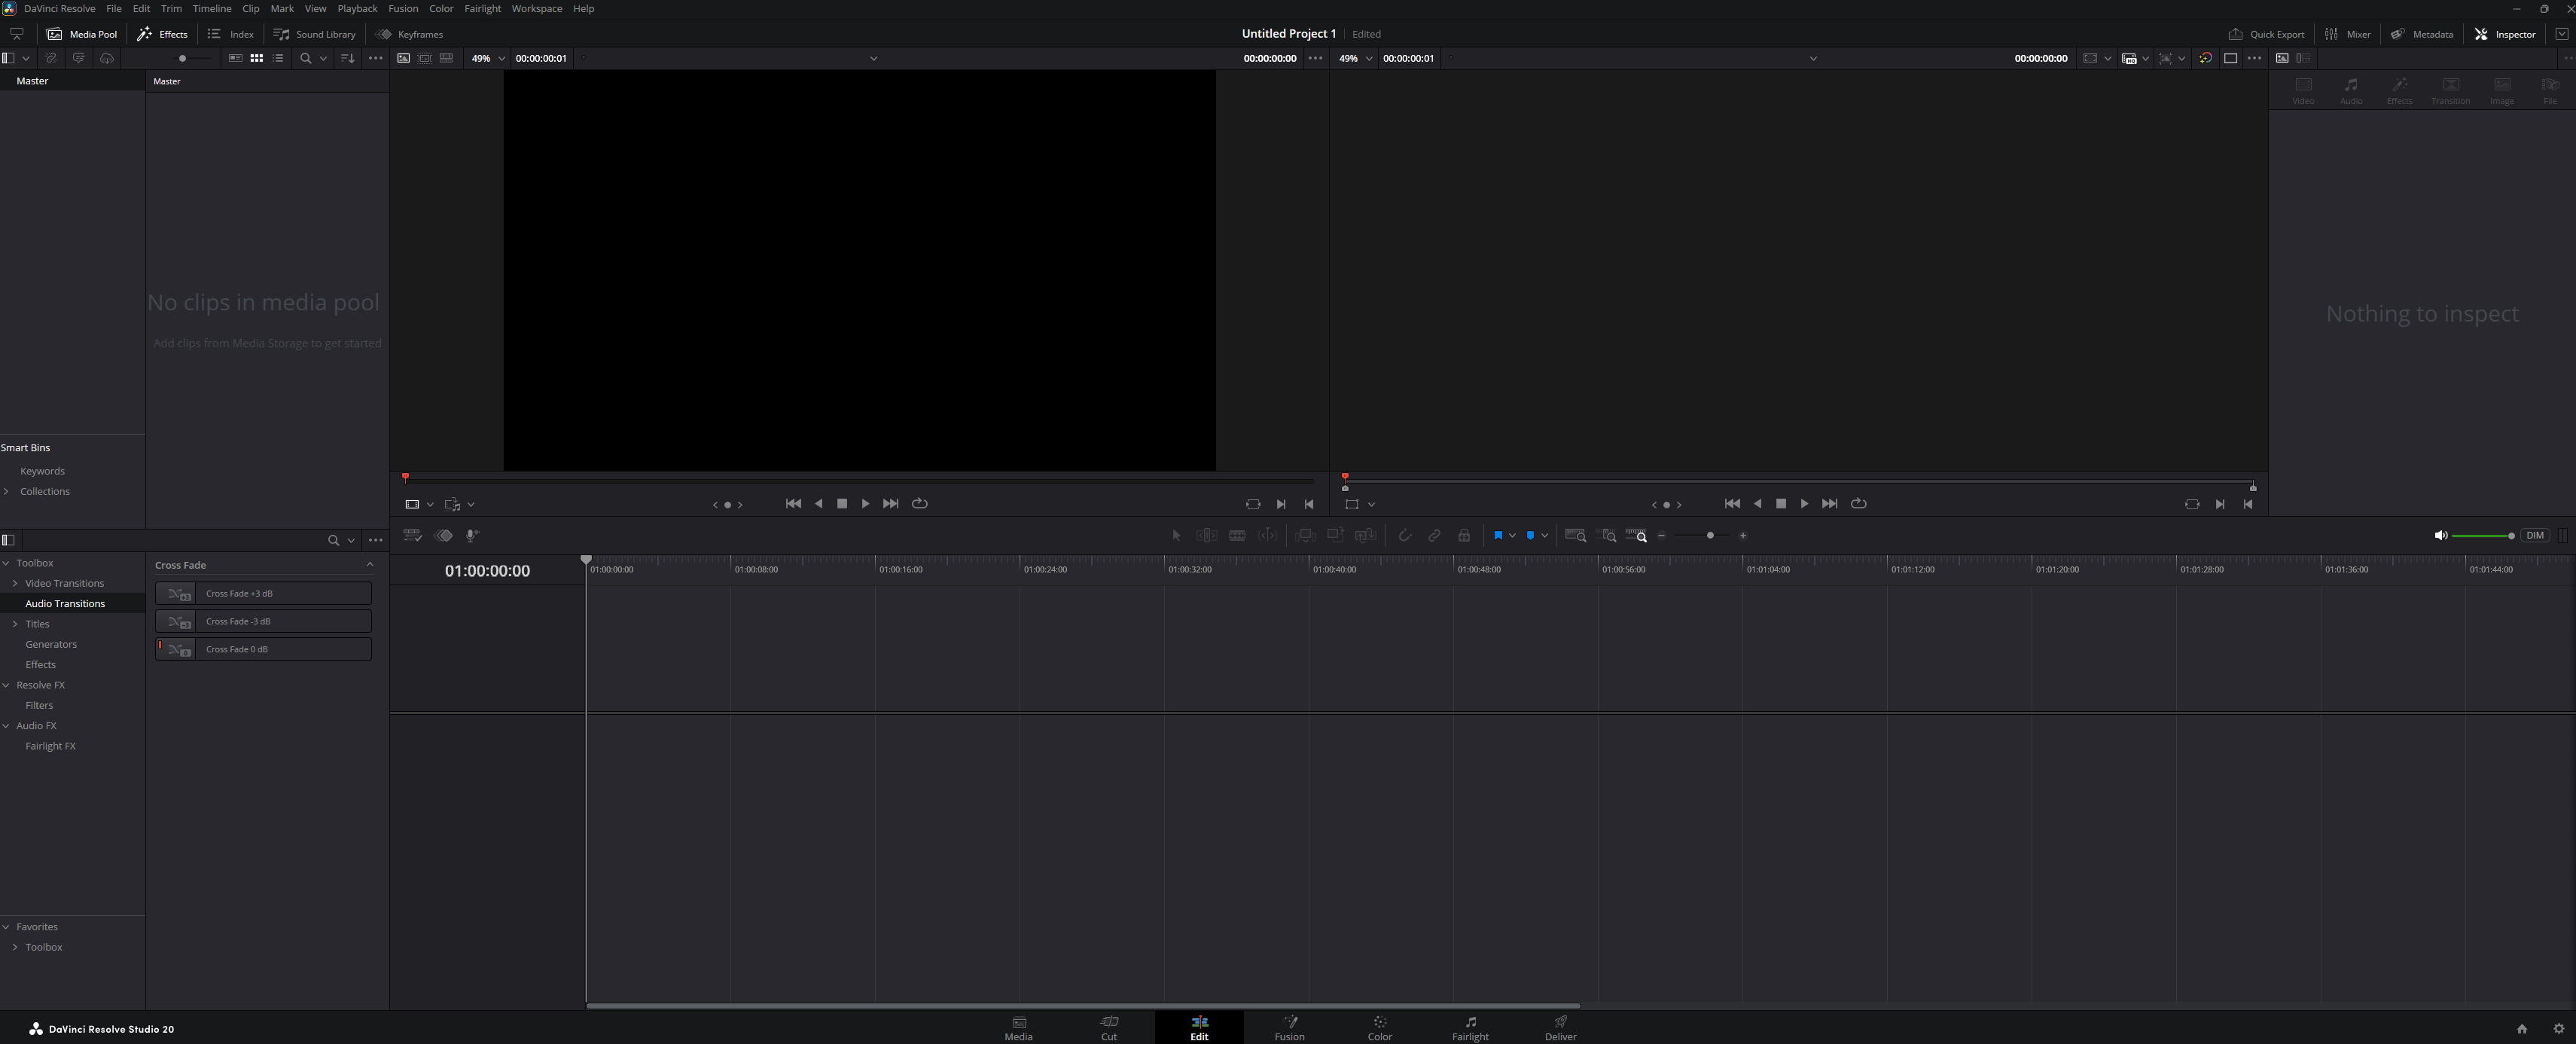The image size is (2576, 1044).
Task: Select the Trim Edit mode tool
Action: (1206, 536)
